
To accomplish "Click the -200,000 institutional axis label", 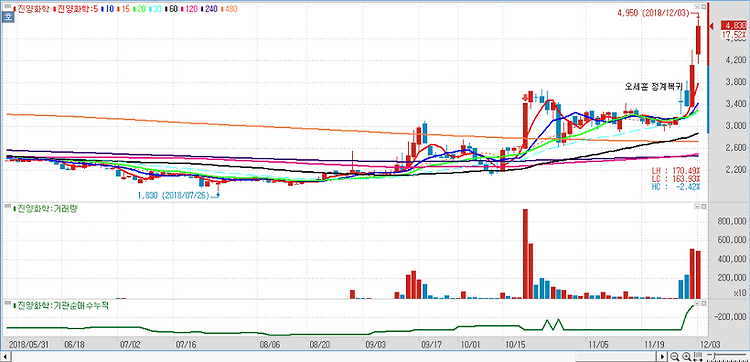I will (x=731, y=317).
